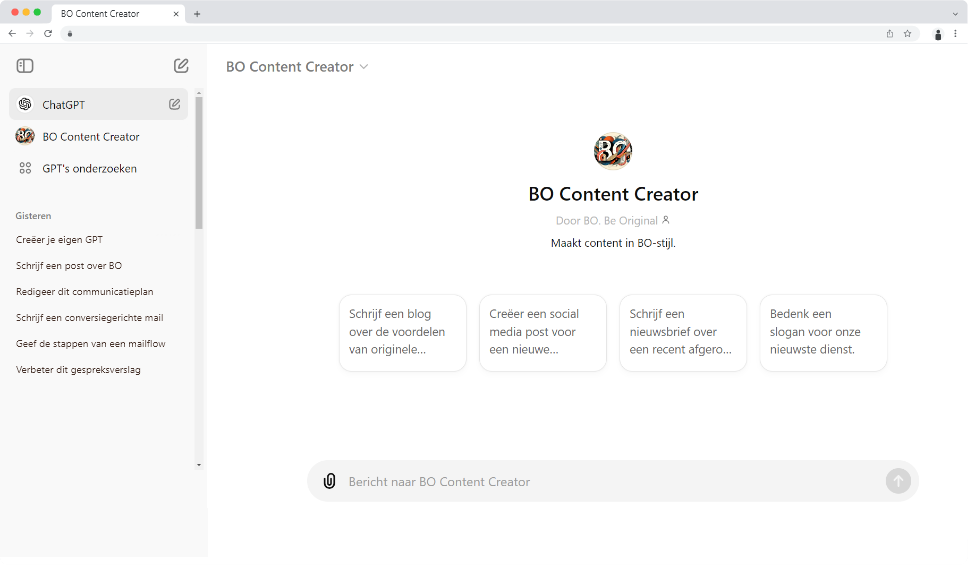Viewport: 968px width, 565px height.
Task: Open the chat Schrijf een post over BO
Action: pos(69,266)
